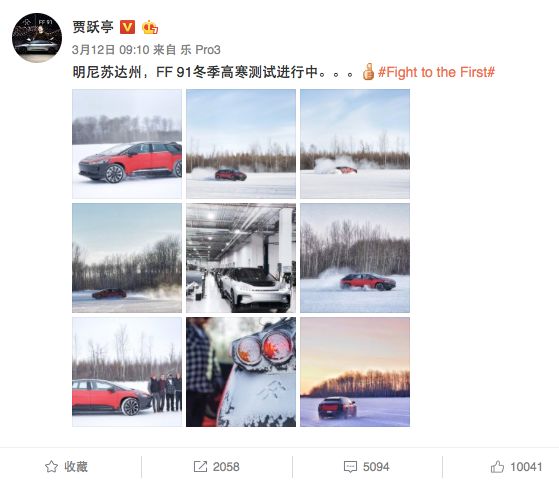Click the 10041 likes count
This screenshot has width=559, height=485.
pos(526,466)
